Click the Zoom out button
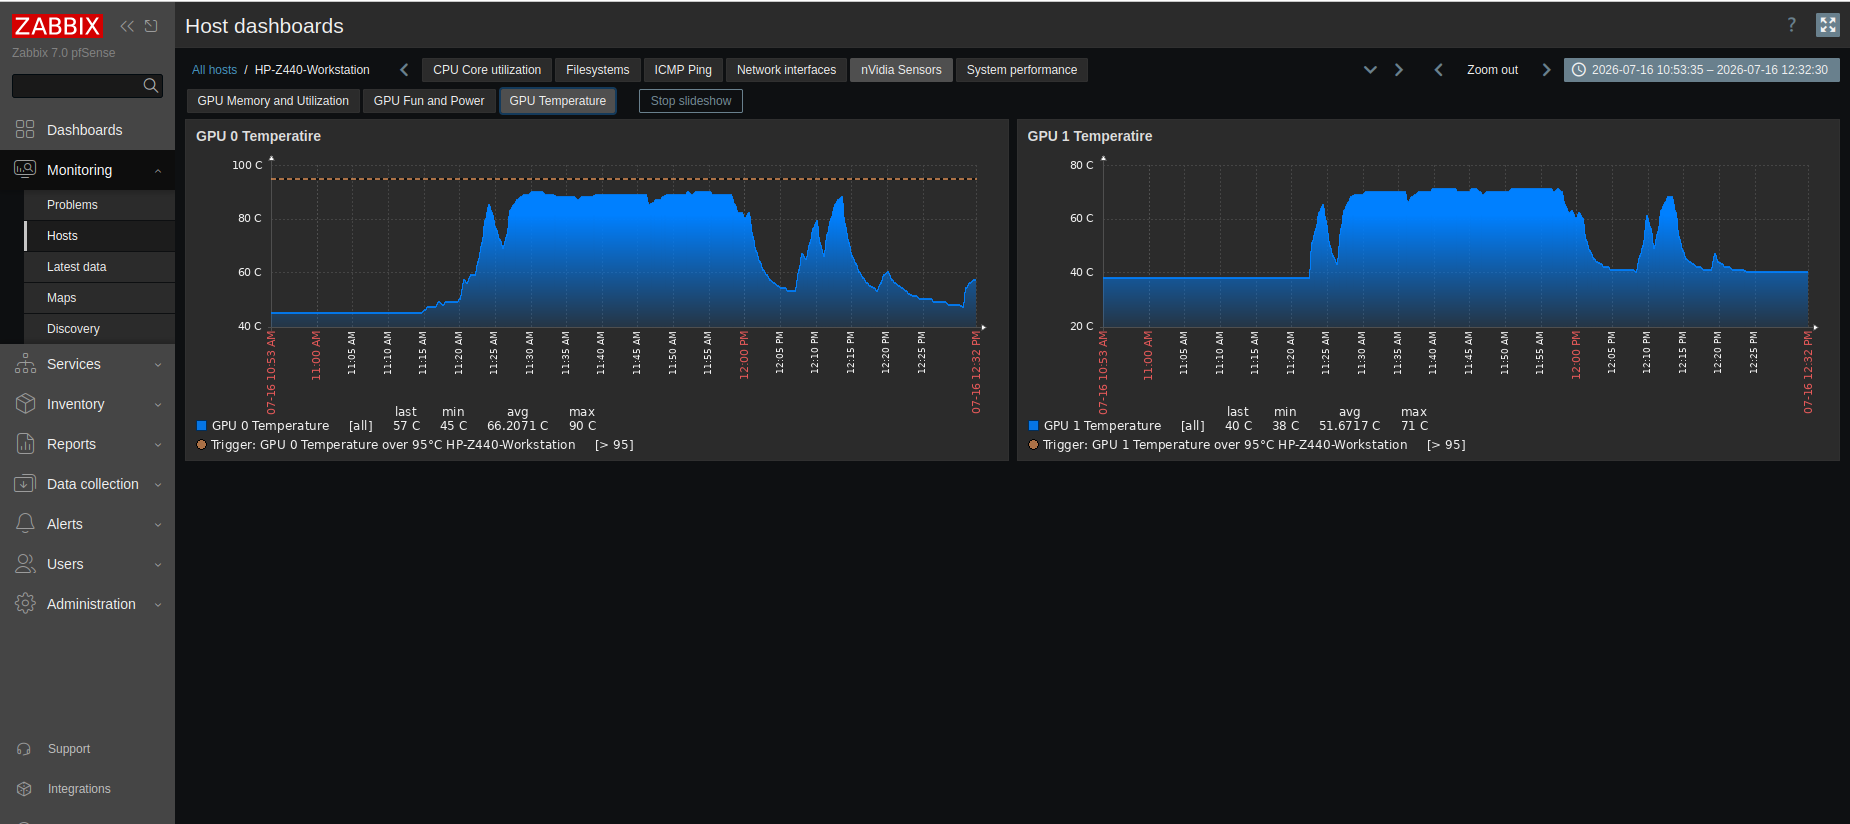1850x824 pixels. (1492, 70)
